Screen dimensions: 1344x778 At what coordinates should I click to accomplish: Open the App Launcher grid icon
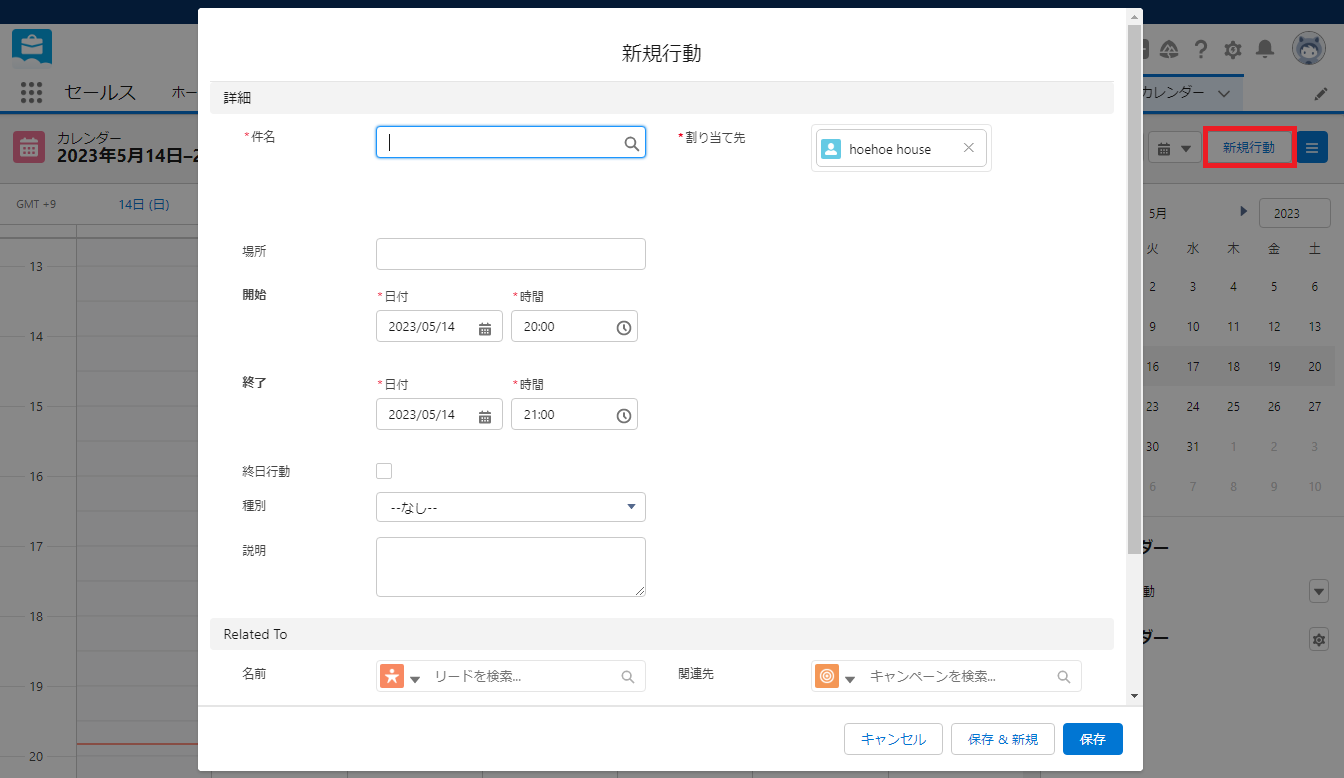pyautogui.click(x=32, y=93)
